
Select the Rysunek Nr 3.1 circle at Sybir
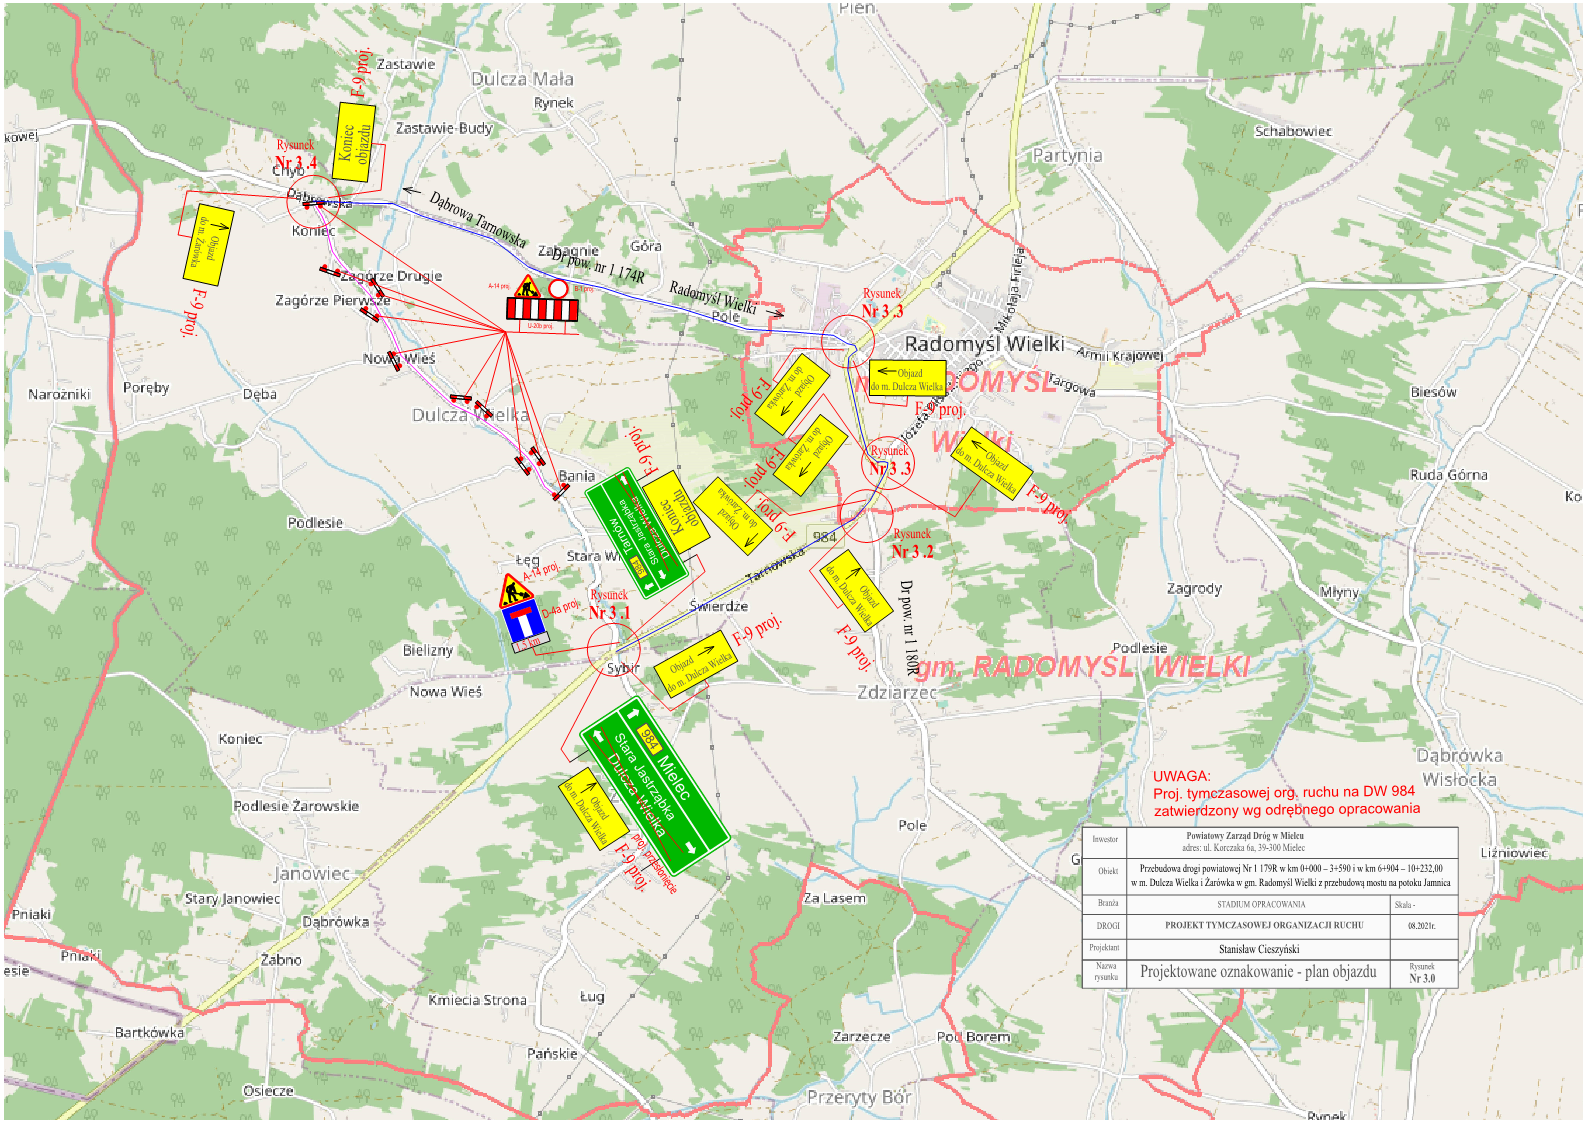click(613, 649)
